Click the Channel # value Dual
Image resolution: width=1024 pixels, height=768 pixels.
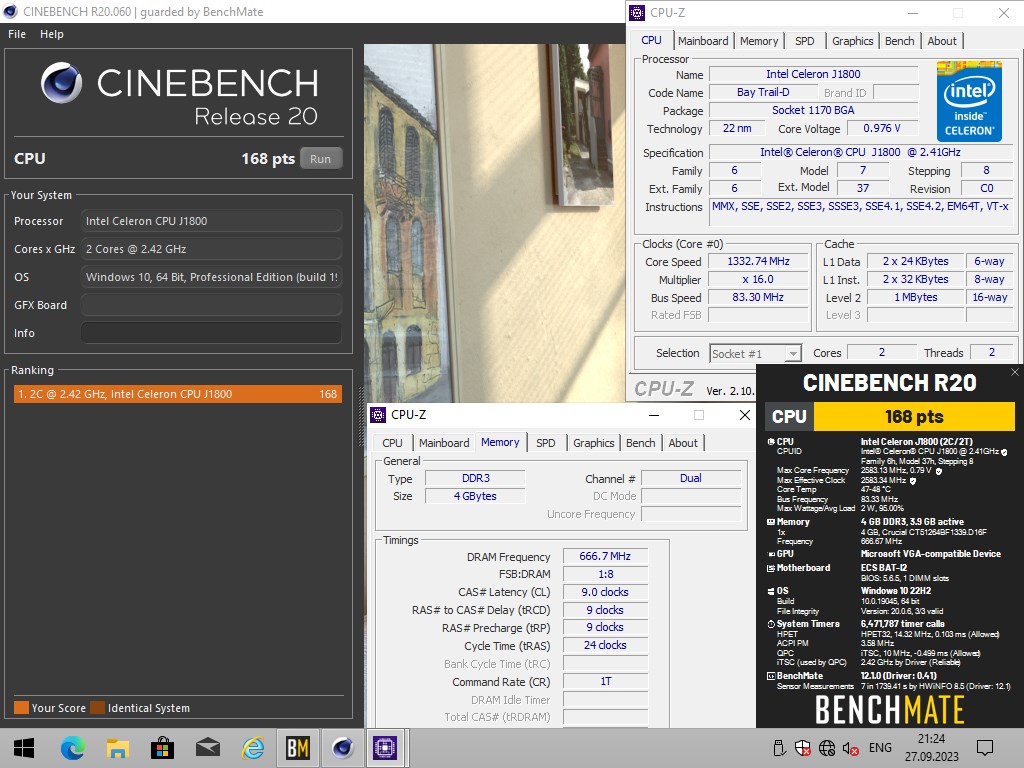691,478
